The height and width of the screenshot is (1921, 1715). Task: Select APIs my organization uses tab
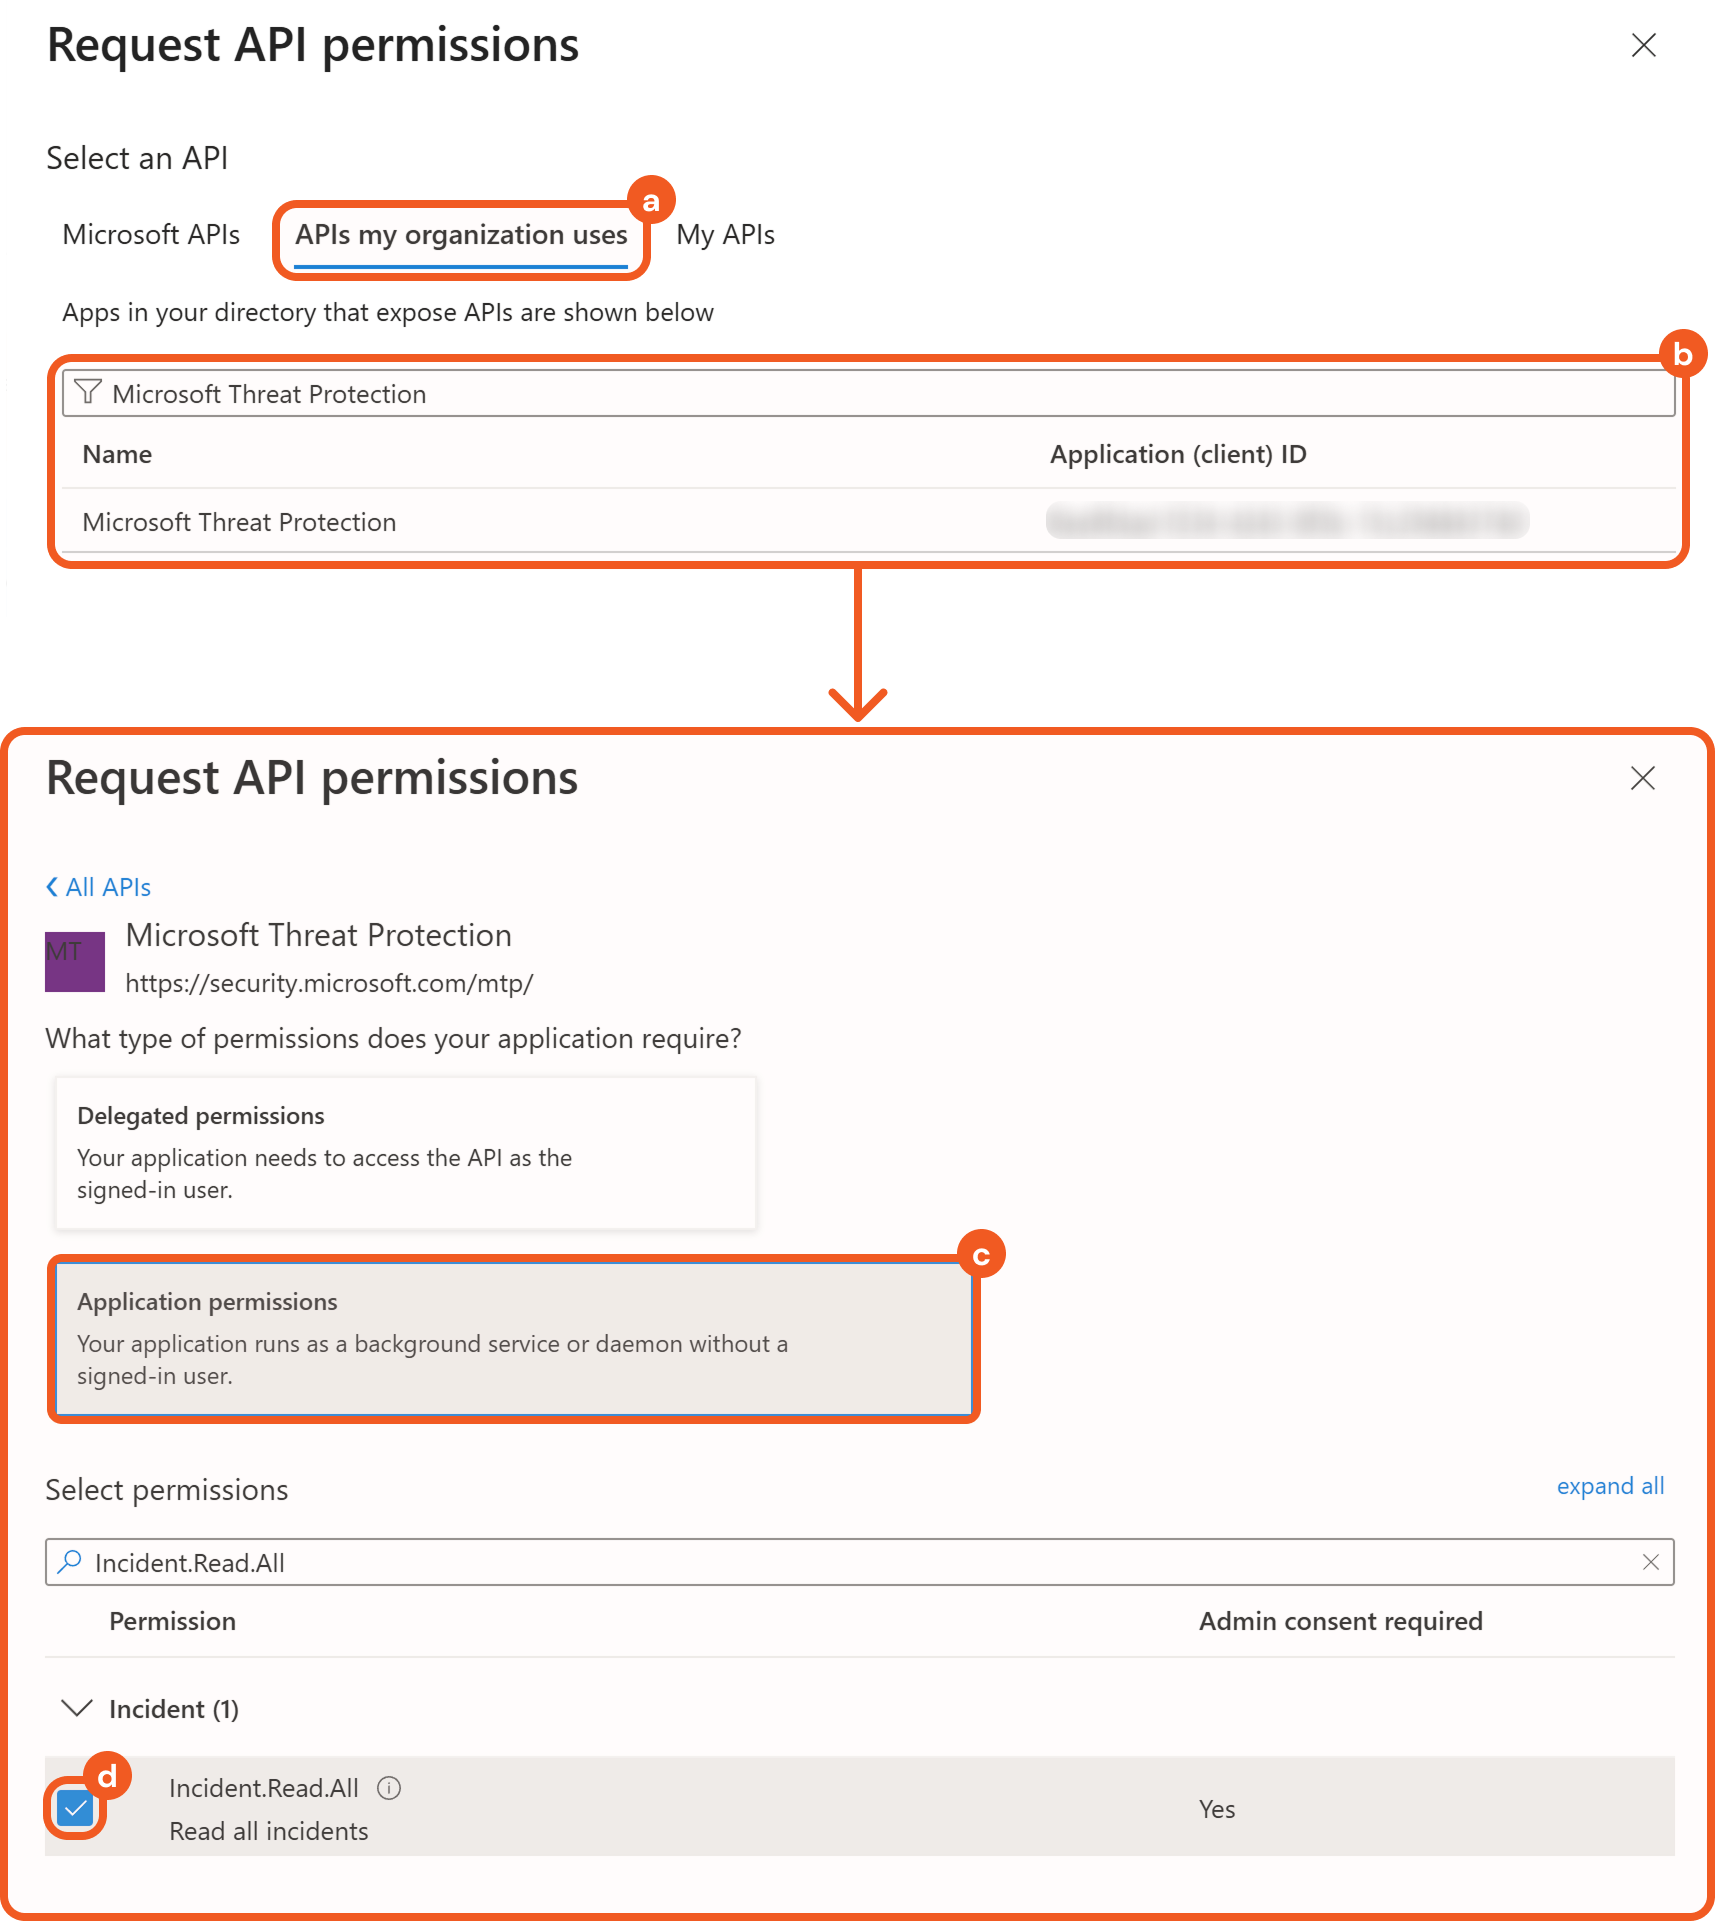(461, 235)
